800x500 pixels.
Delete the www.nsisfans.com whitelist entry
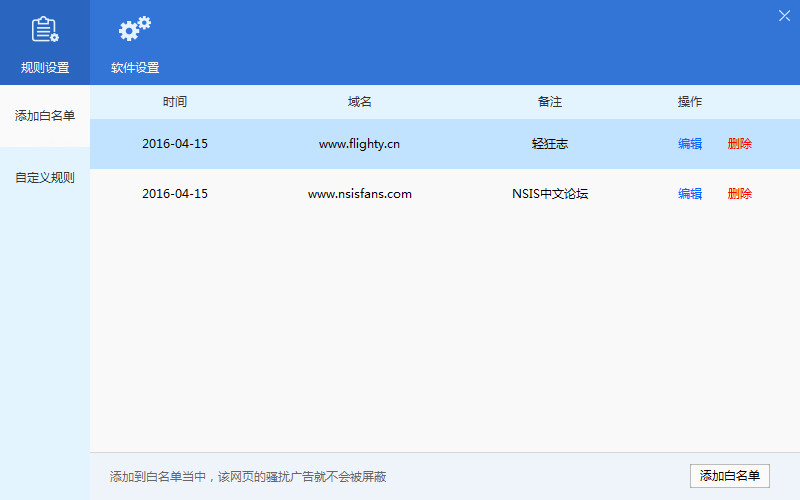coord(740,194)
